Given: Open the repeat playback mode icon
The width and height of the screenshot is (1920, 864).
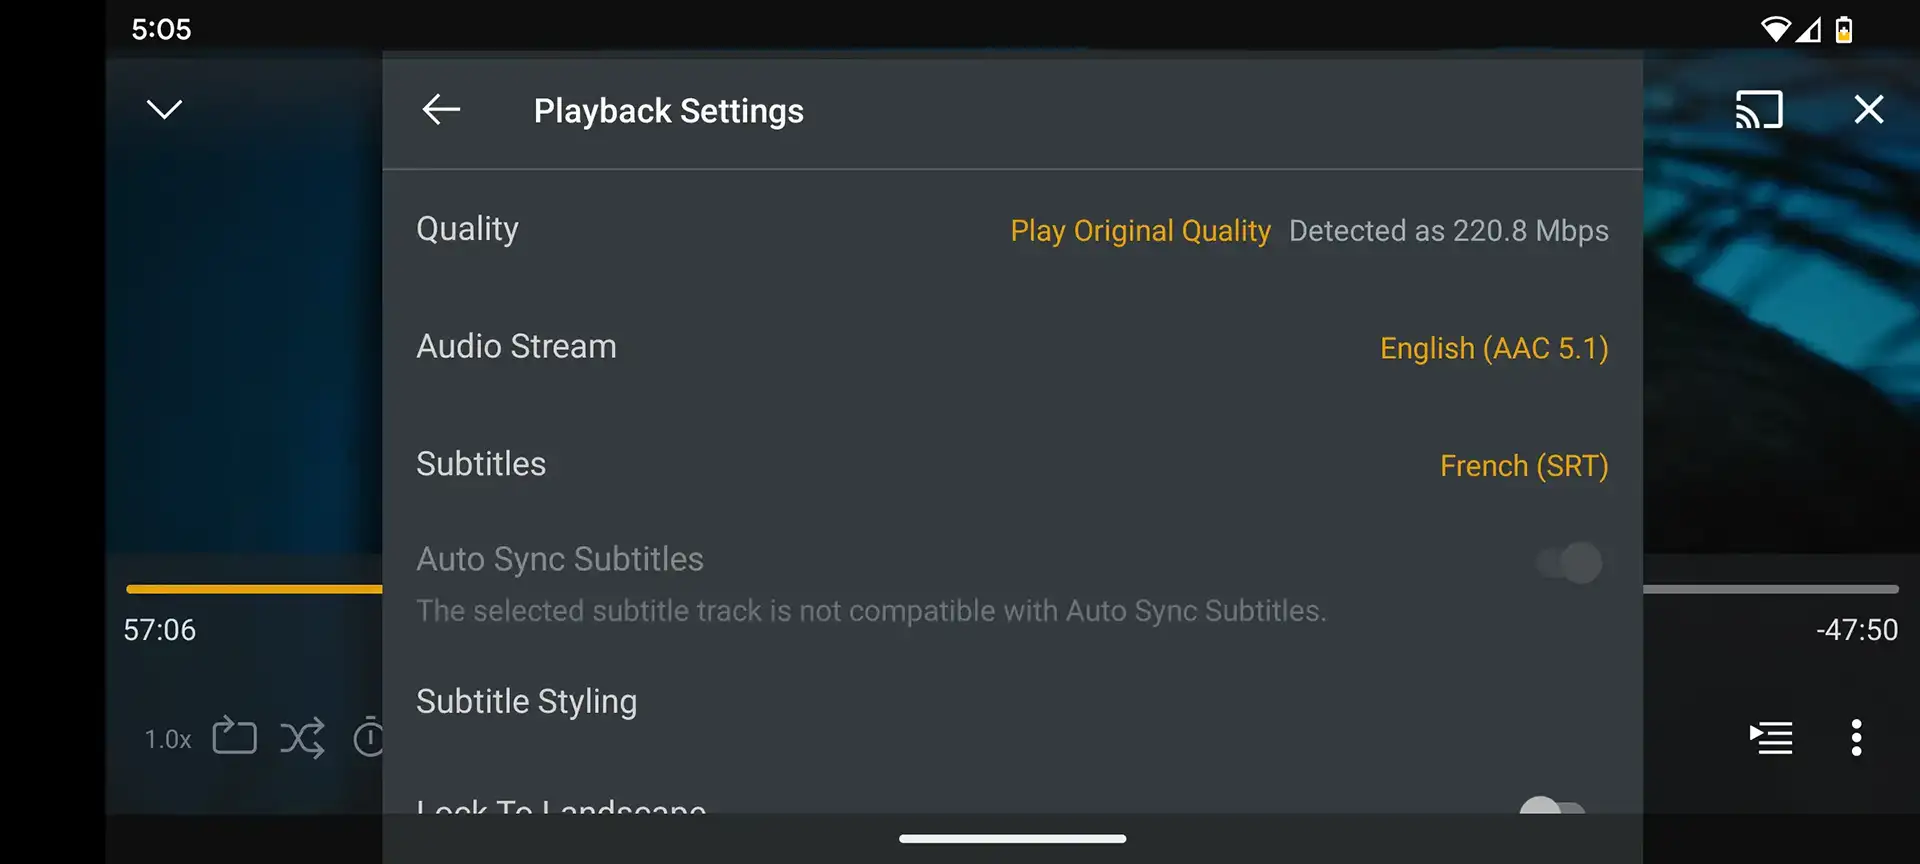Looking at the screenshot, I should (x=234, y=737).
